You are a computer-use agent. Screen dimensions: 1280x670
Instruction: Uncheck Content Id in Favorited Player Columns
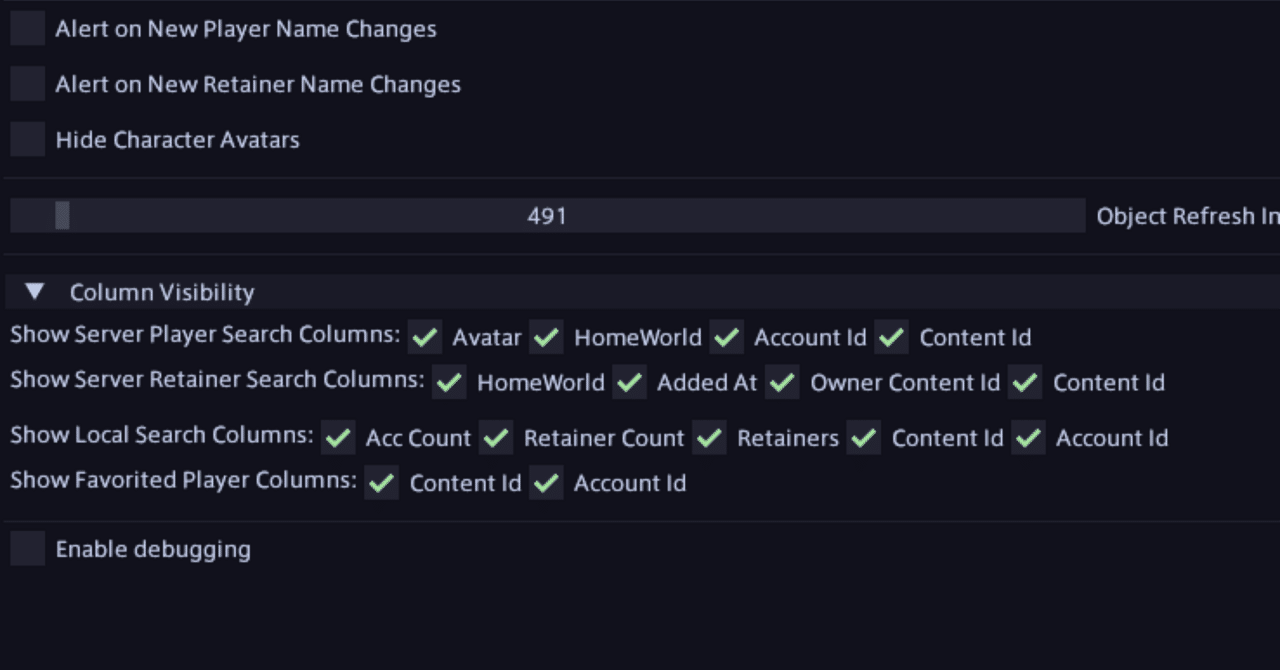[x=382, y=483]
